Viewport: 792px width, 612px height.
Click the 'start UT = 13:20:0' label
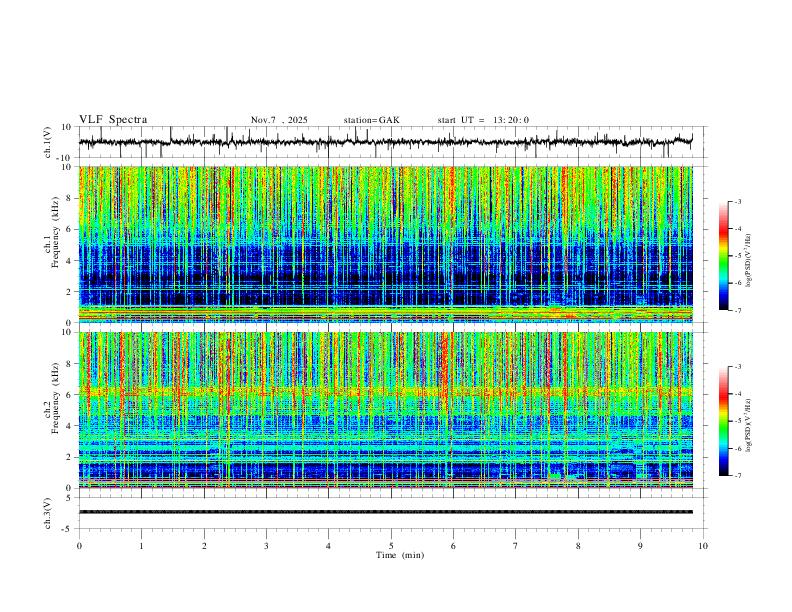[x=483, y=120]
